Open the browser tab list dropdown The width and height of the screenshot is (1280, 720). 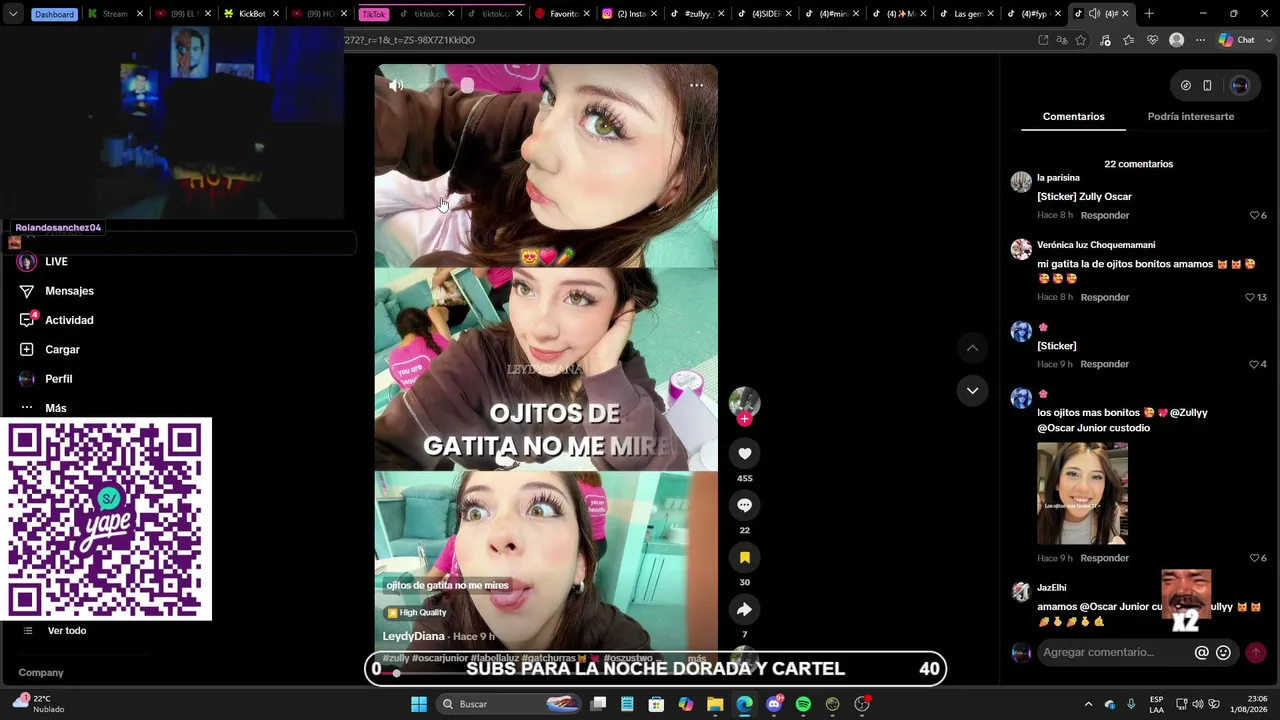pyautogui.click(x=13, y=14)
